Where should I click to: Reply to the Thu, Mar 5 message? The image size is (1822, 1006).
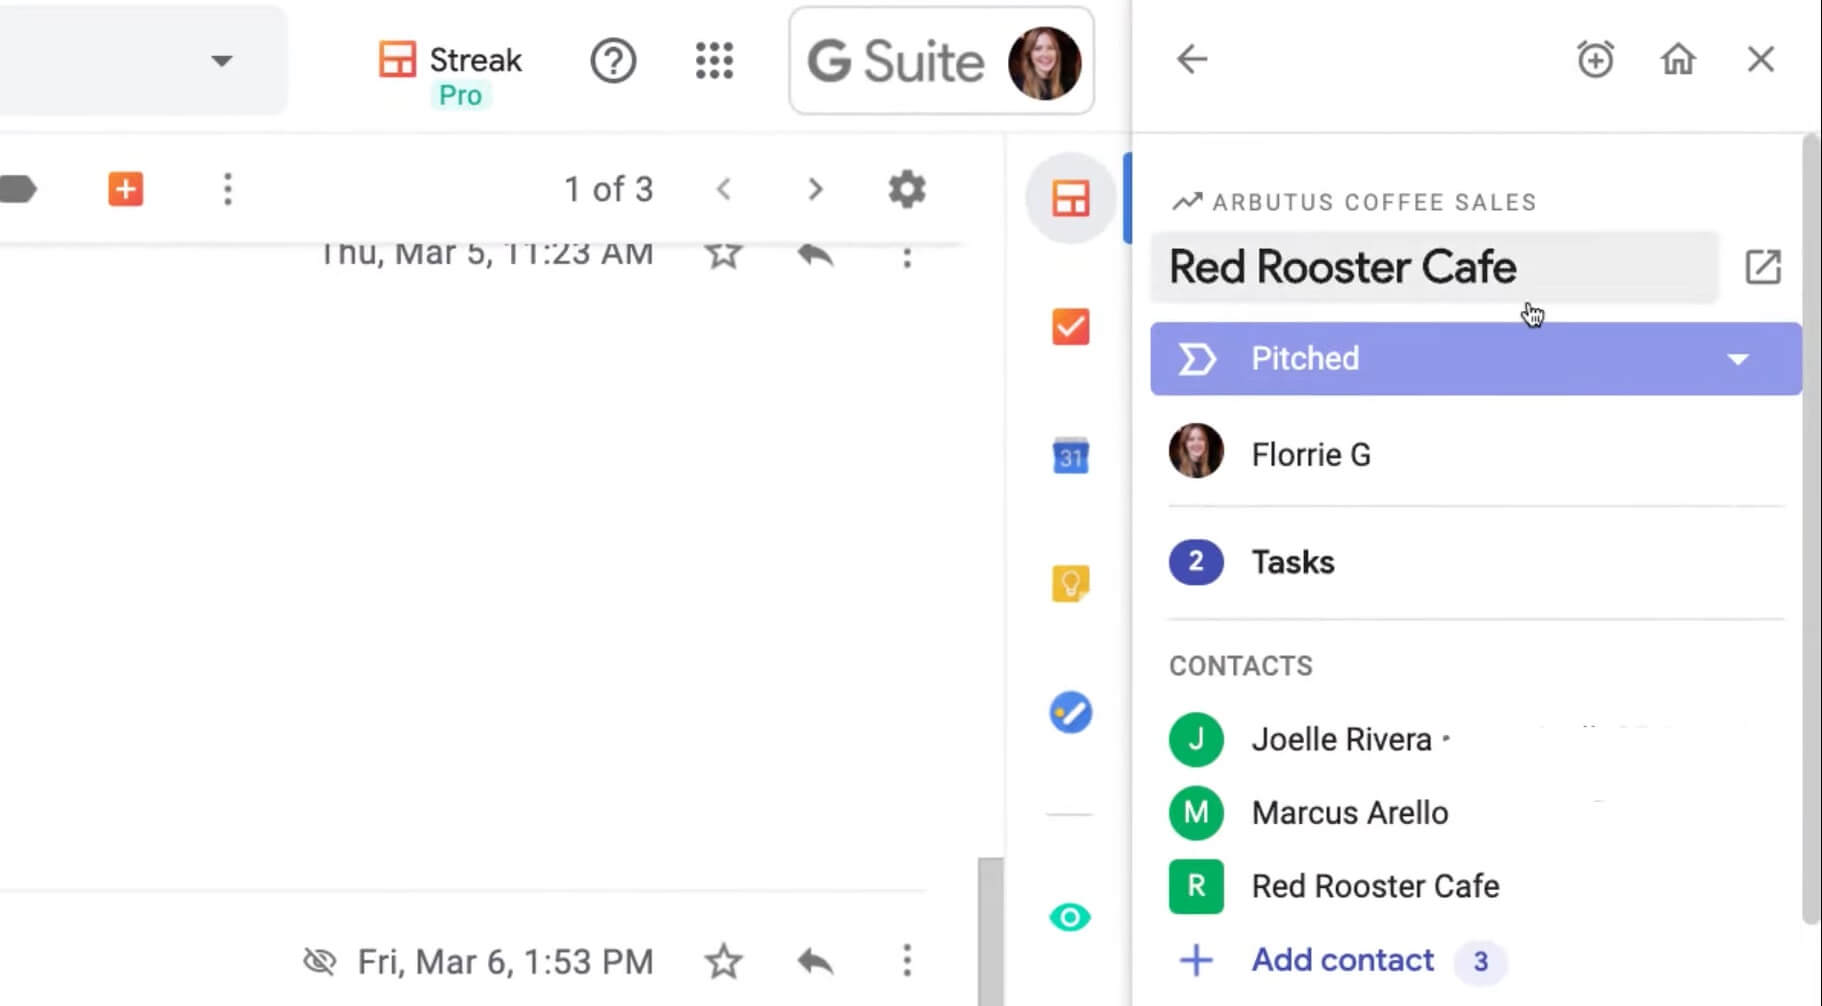pos(815,254)
